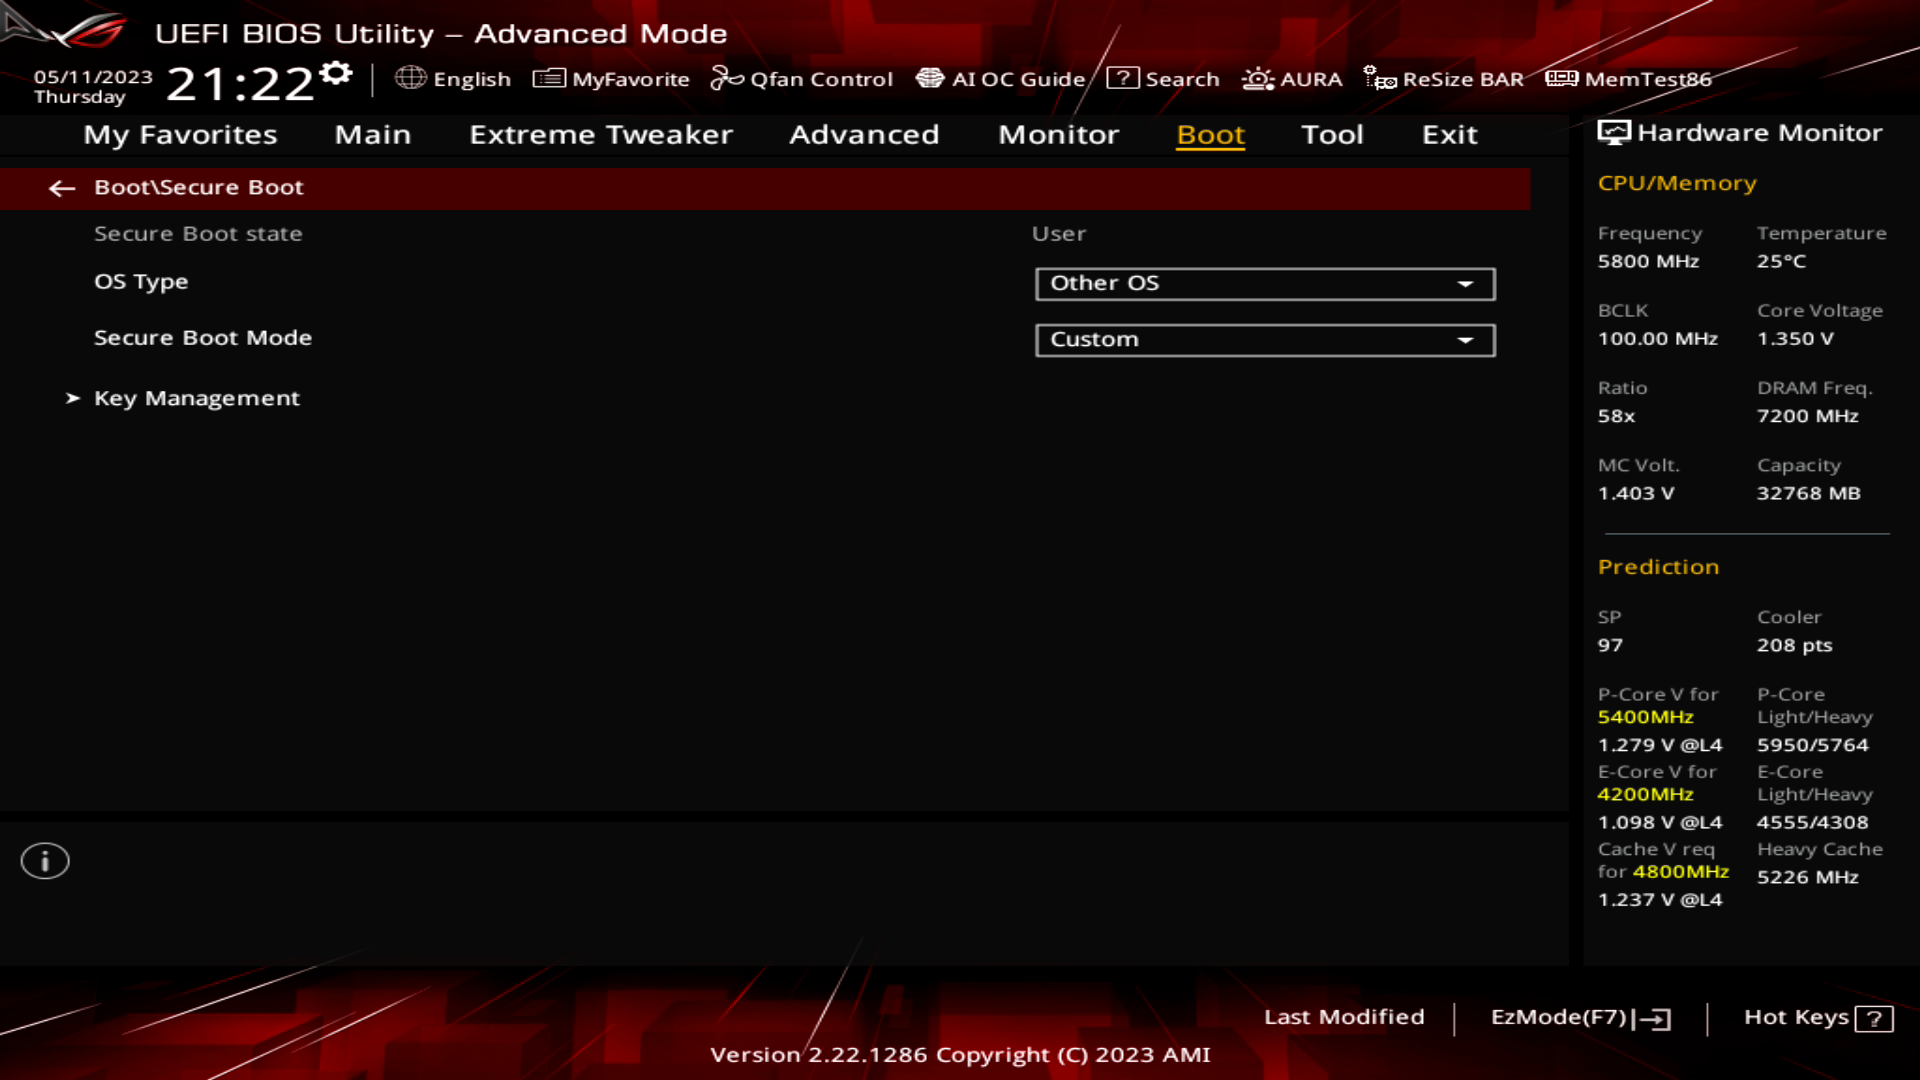Select the Boot back arrow

click(61, 186)
